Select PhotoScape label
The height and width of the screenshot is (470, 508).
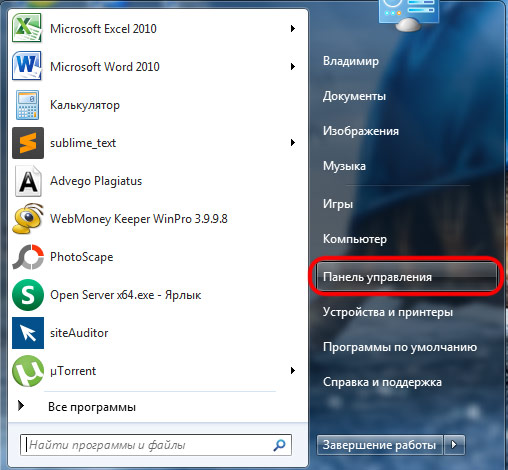coord(81,257)
